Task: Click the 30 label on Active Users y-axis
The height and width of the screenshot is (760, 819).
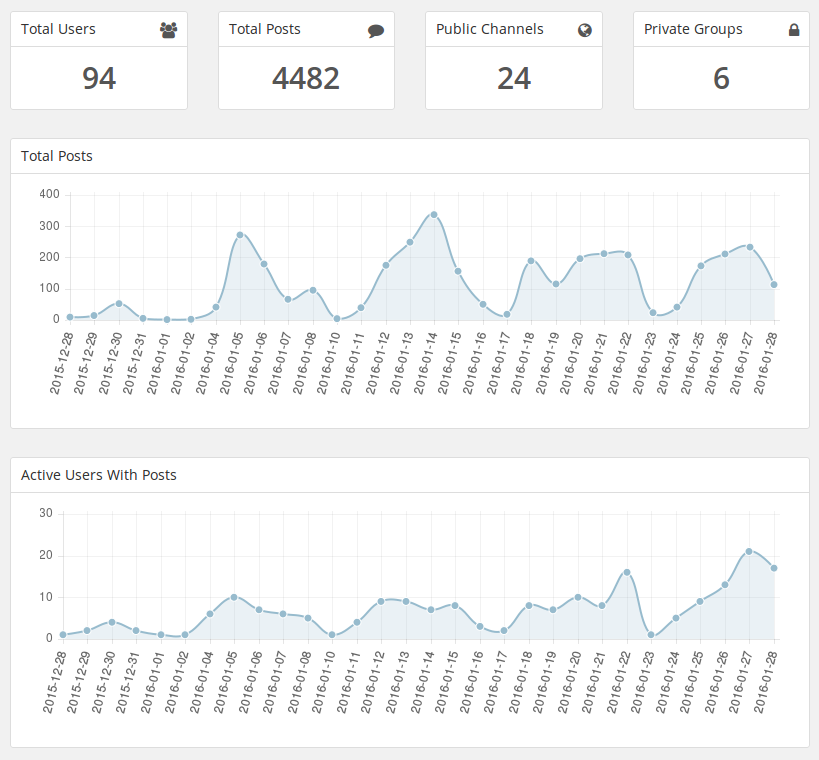Action: [x=46, y=513]
